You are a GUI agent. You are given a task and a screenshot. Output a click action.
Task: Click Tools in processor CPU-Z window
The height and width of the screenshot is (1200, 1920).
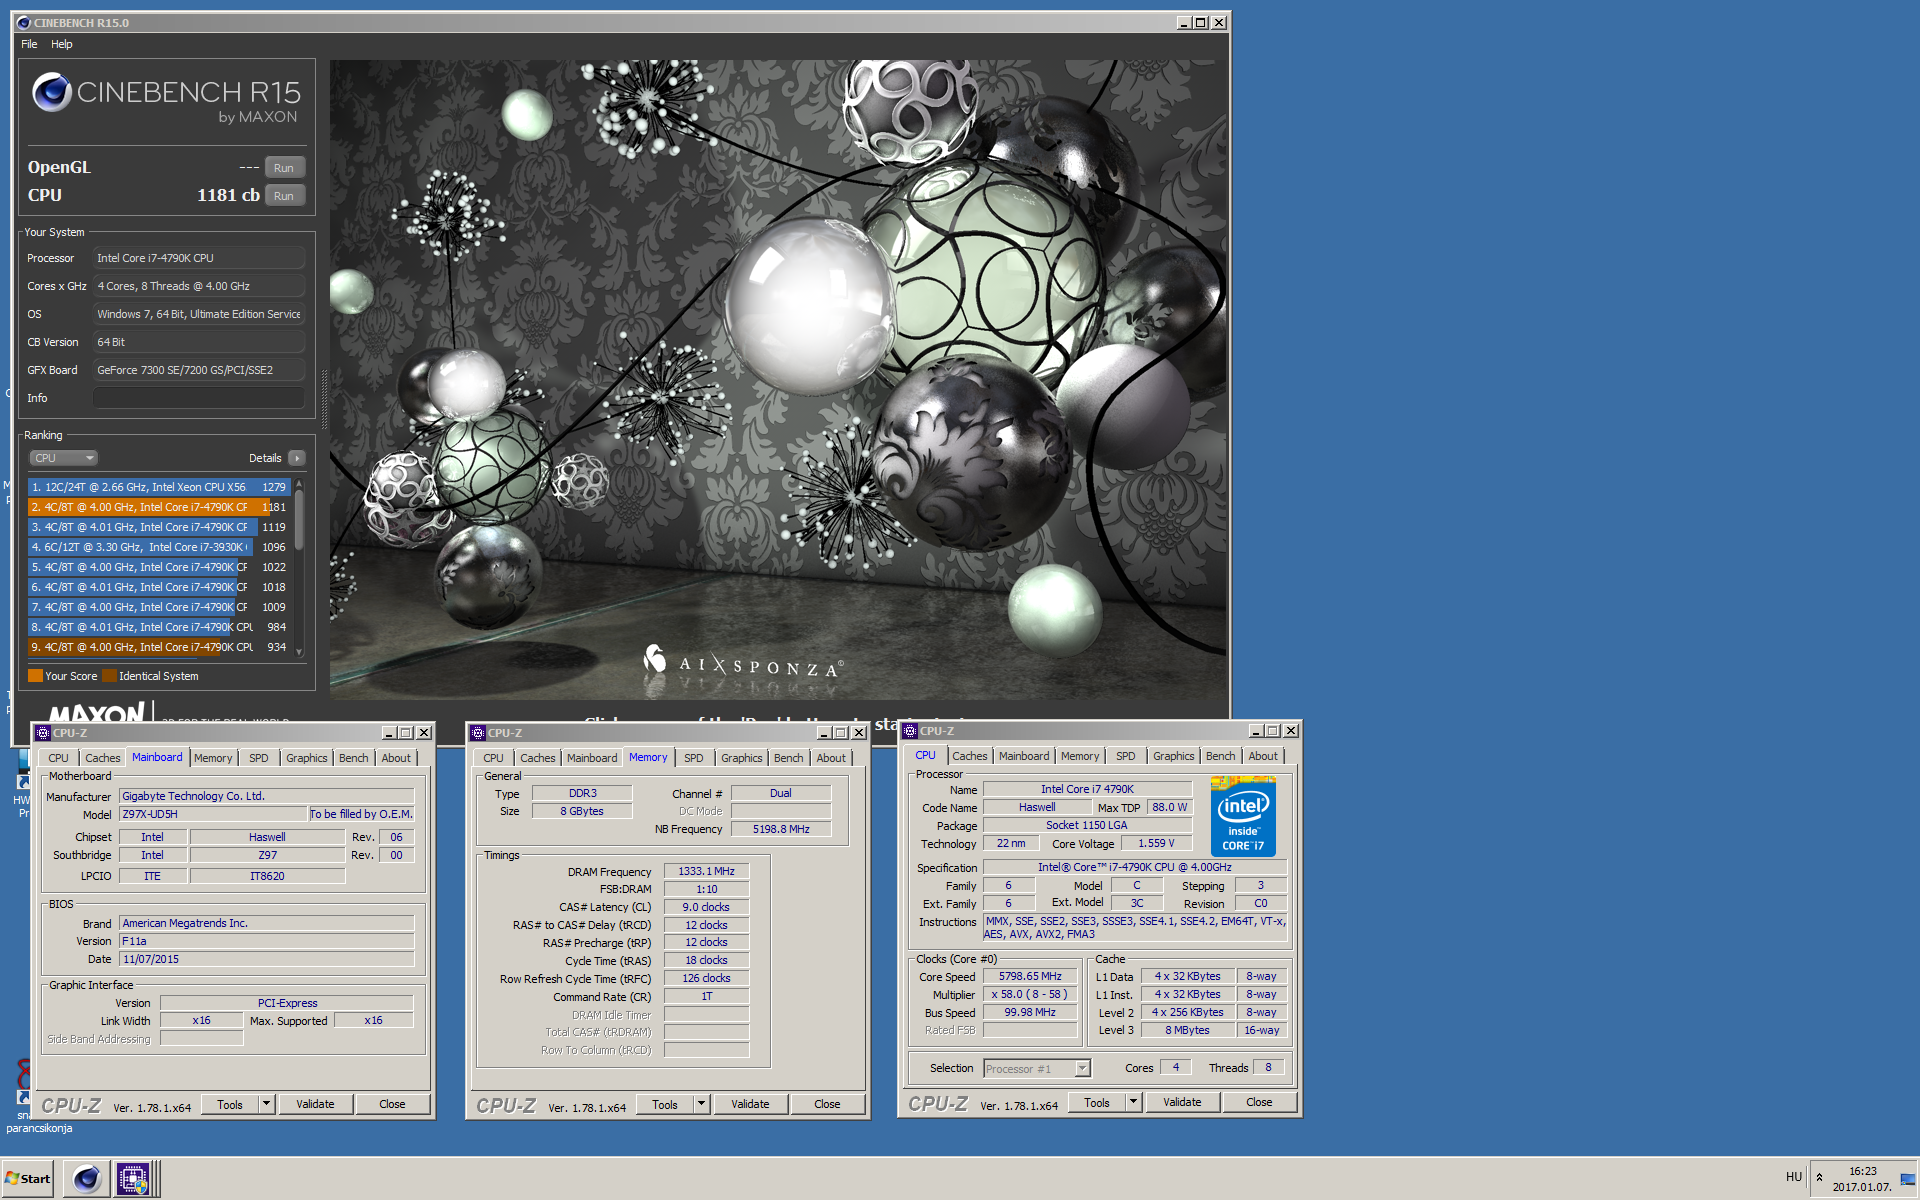tap(1097, 1102)
